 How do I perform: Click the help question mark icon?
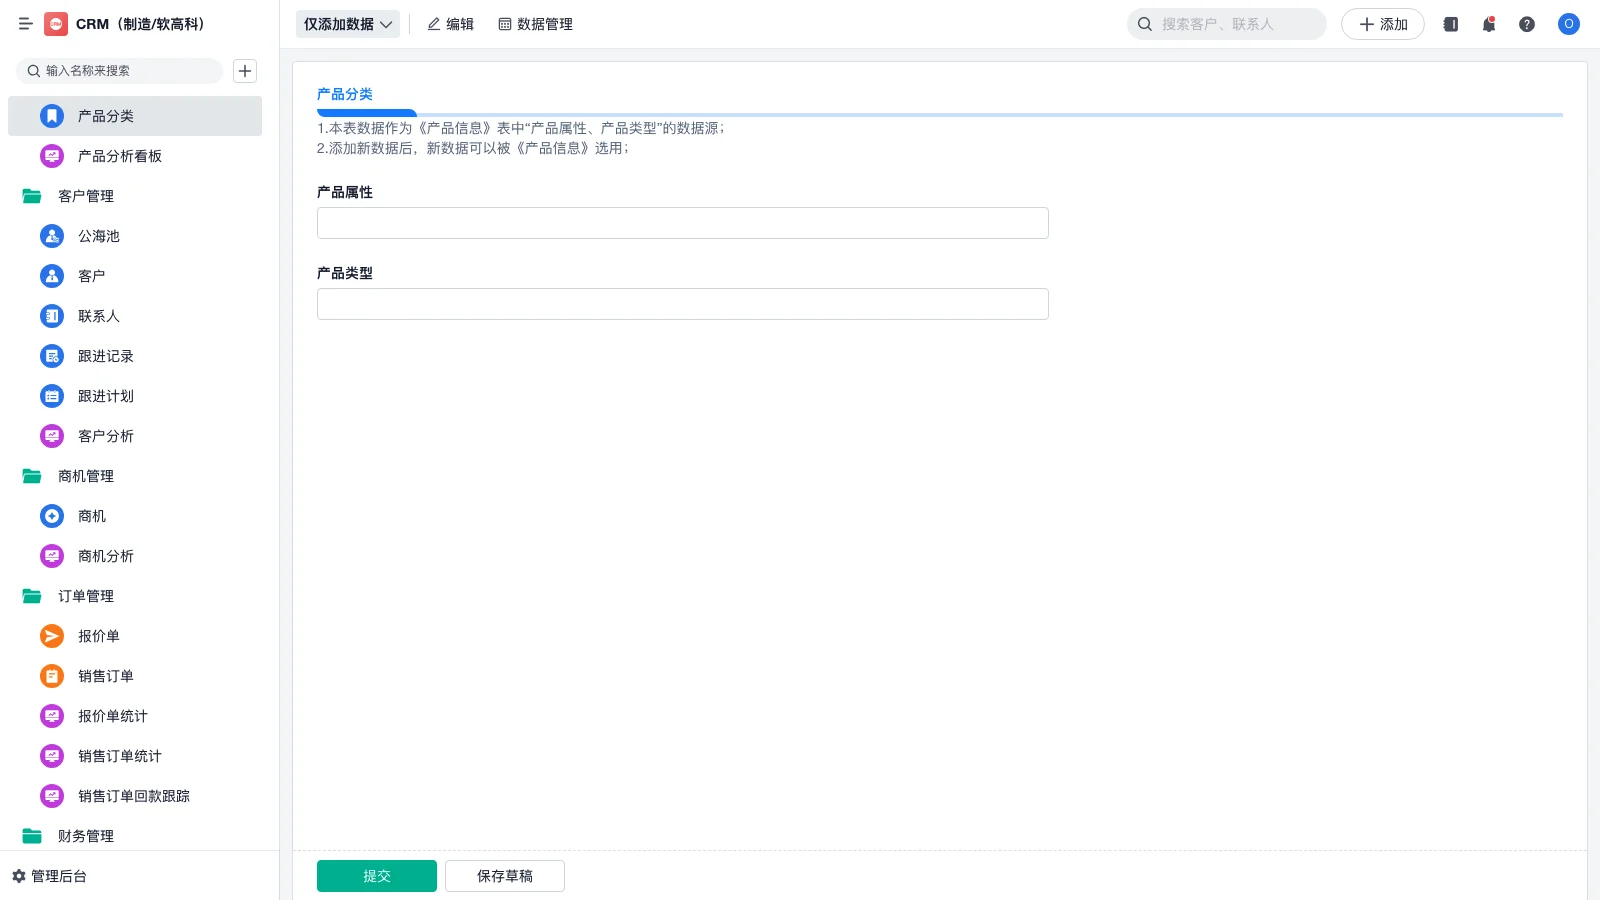pyautogui.click(x=1527, y=24)
